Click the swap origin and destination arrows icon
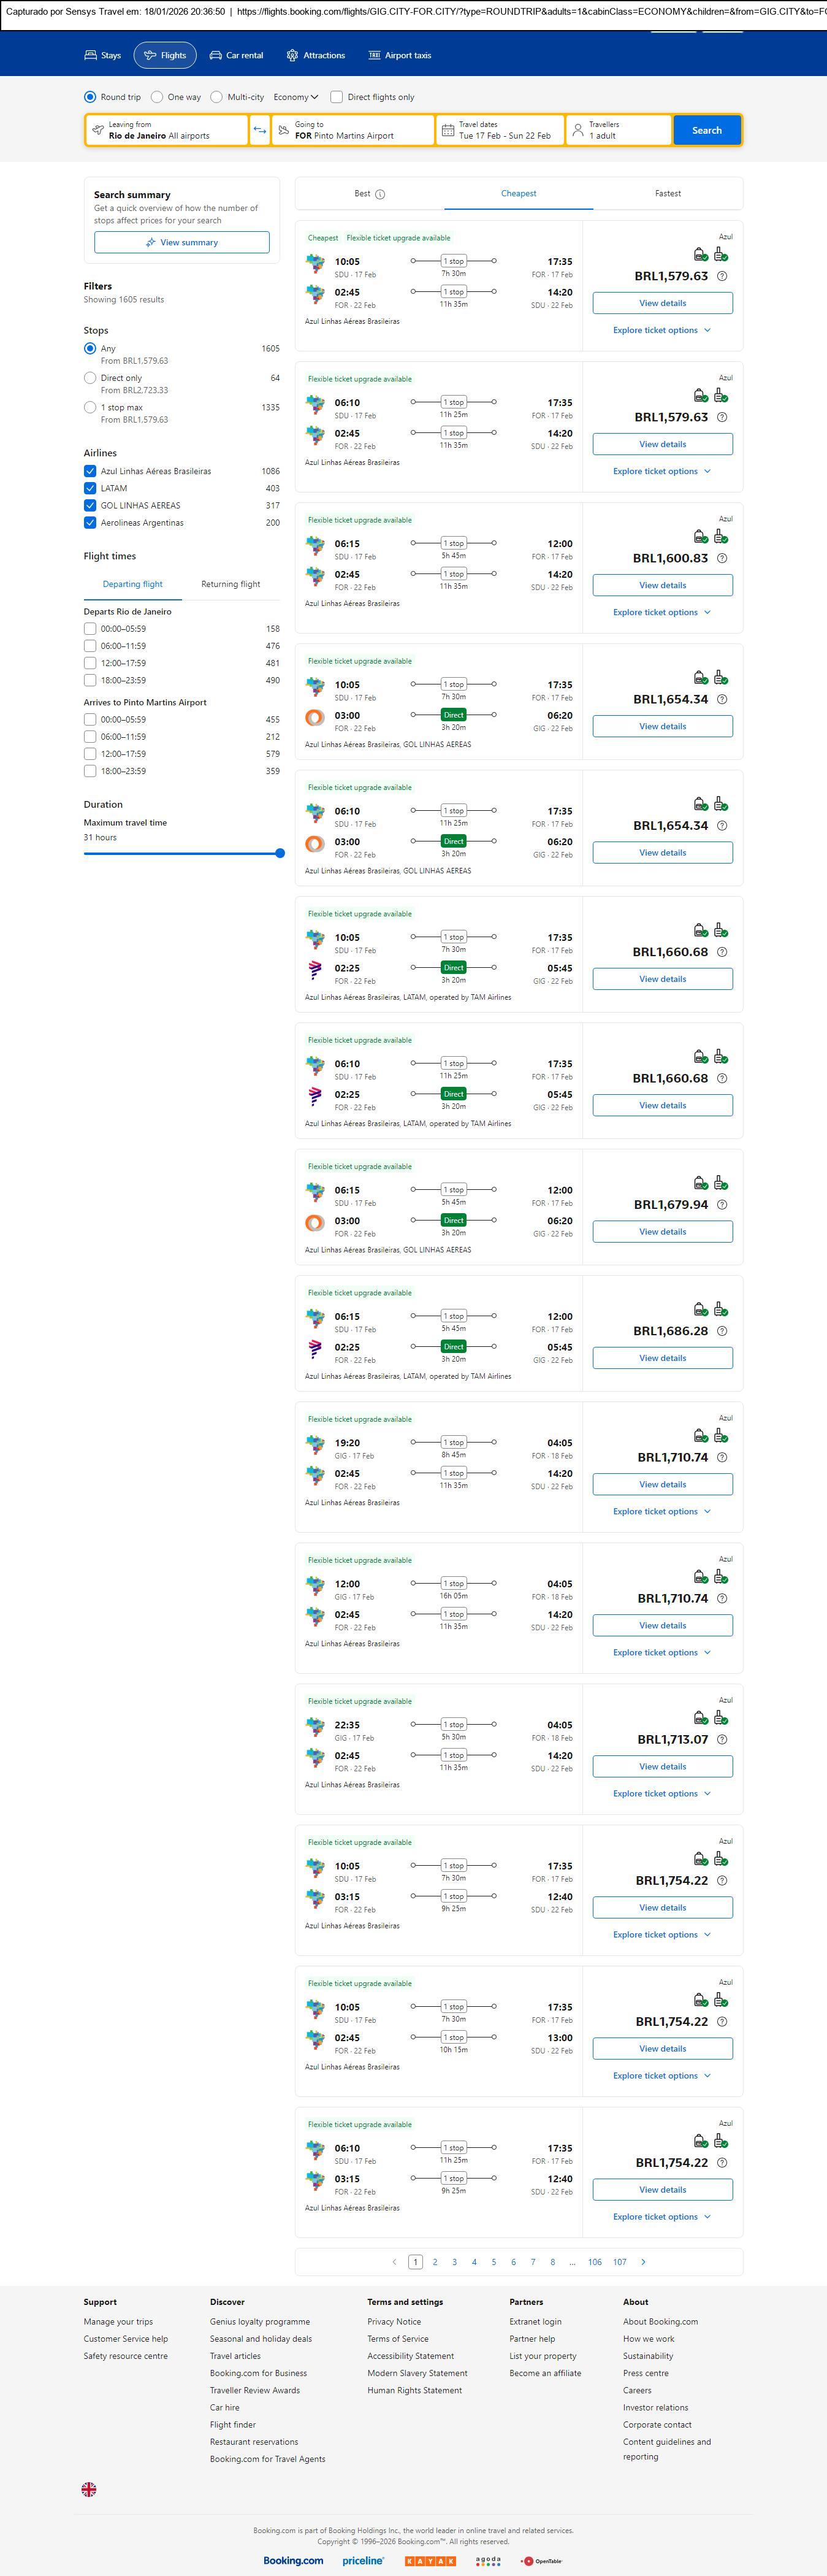 click(259, 130)
